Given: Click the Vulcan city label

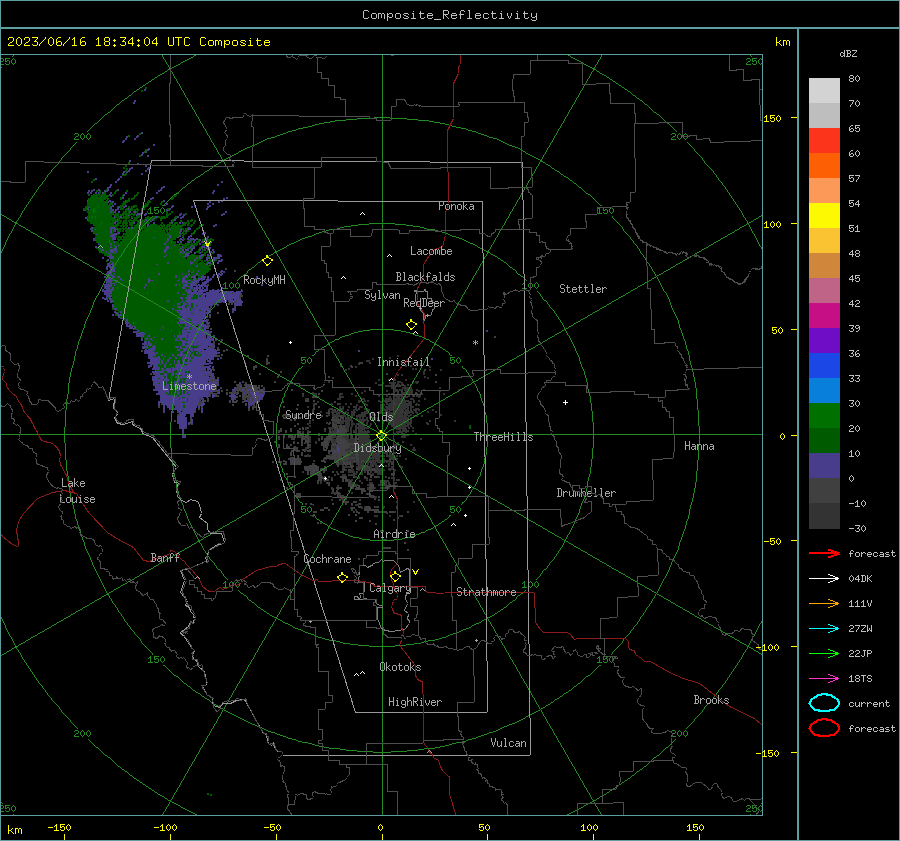Looking at the screenshot, I should pyautogui.click(x=508, y=743).
